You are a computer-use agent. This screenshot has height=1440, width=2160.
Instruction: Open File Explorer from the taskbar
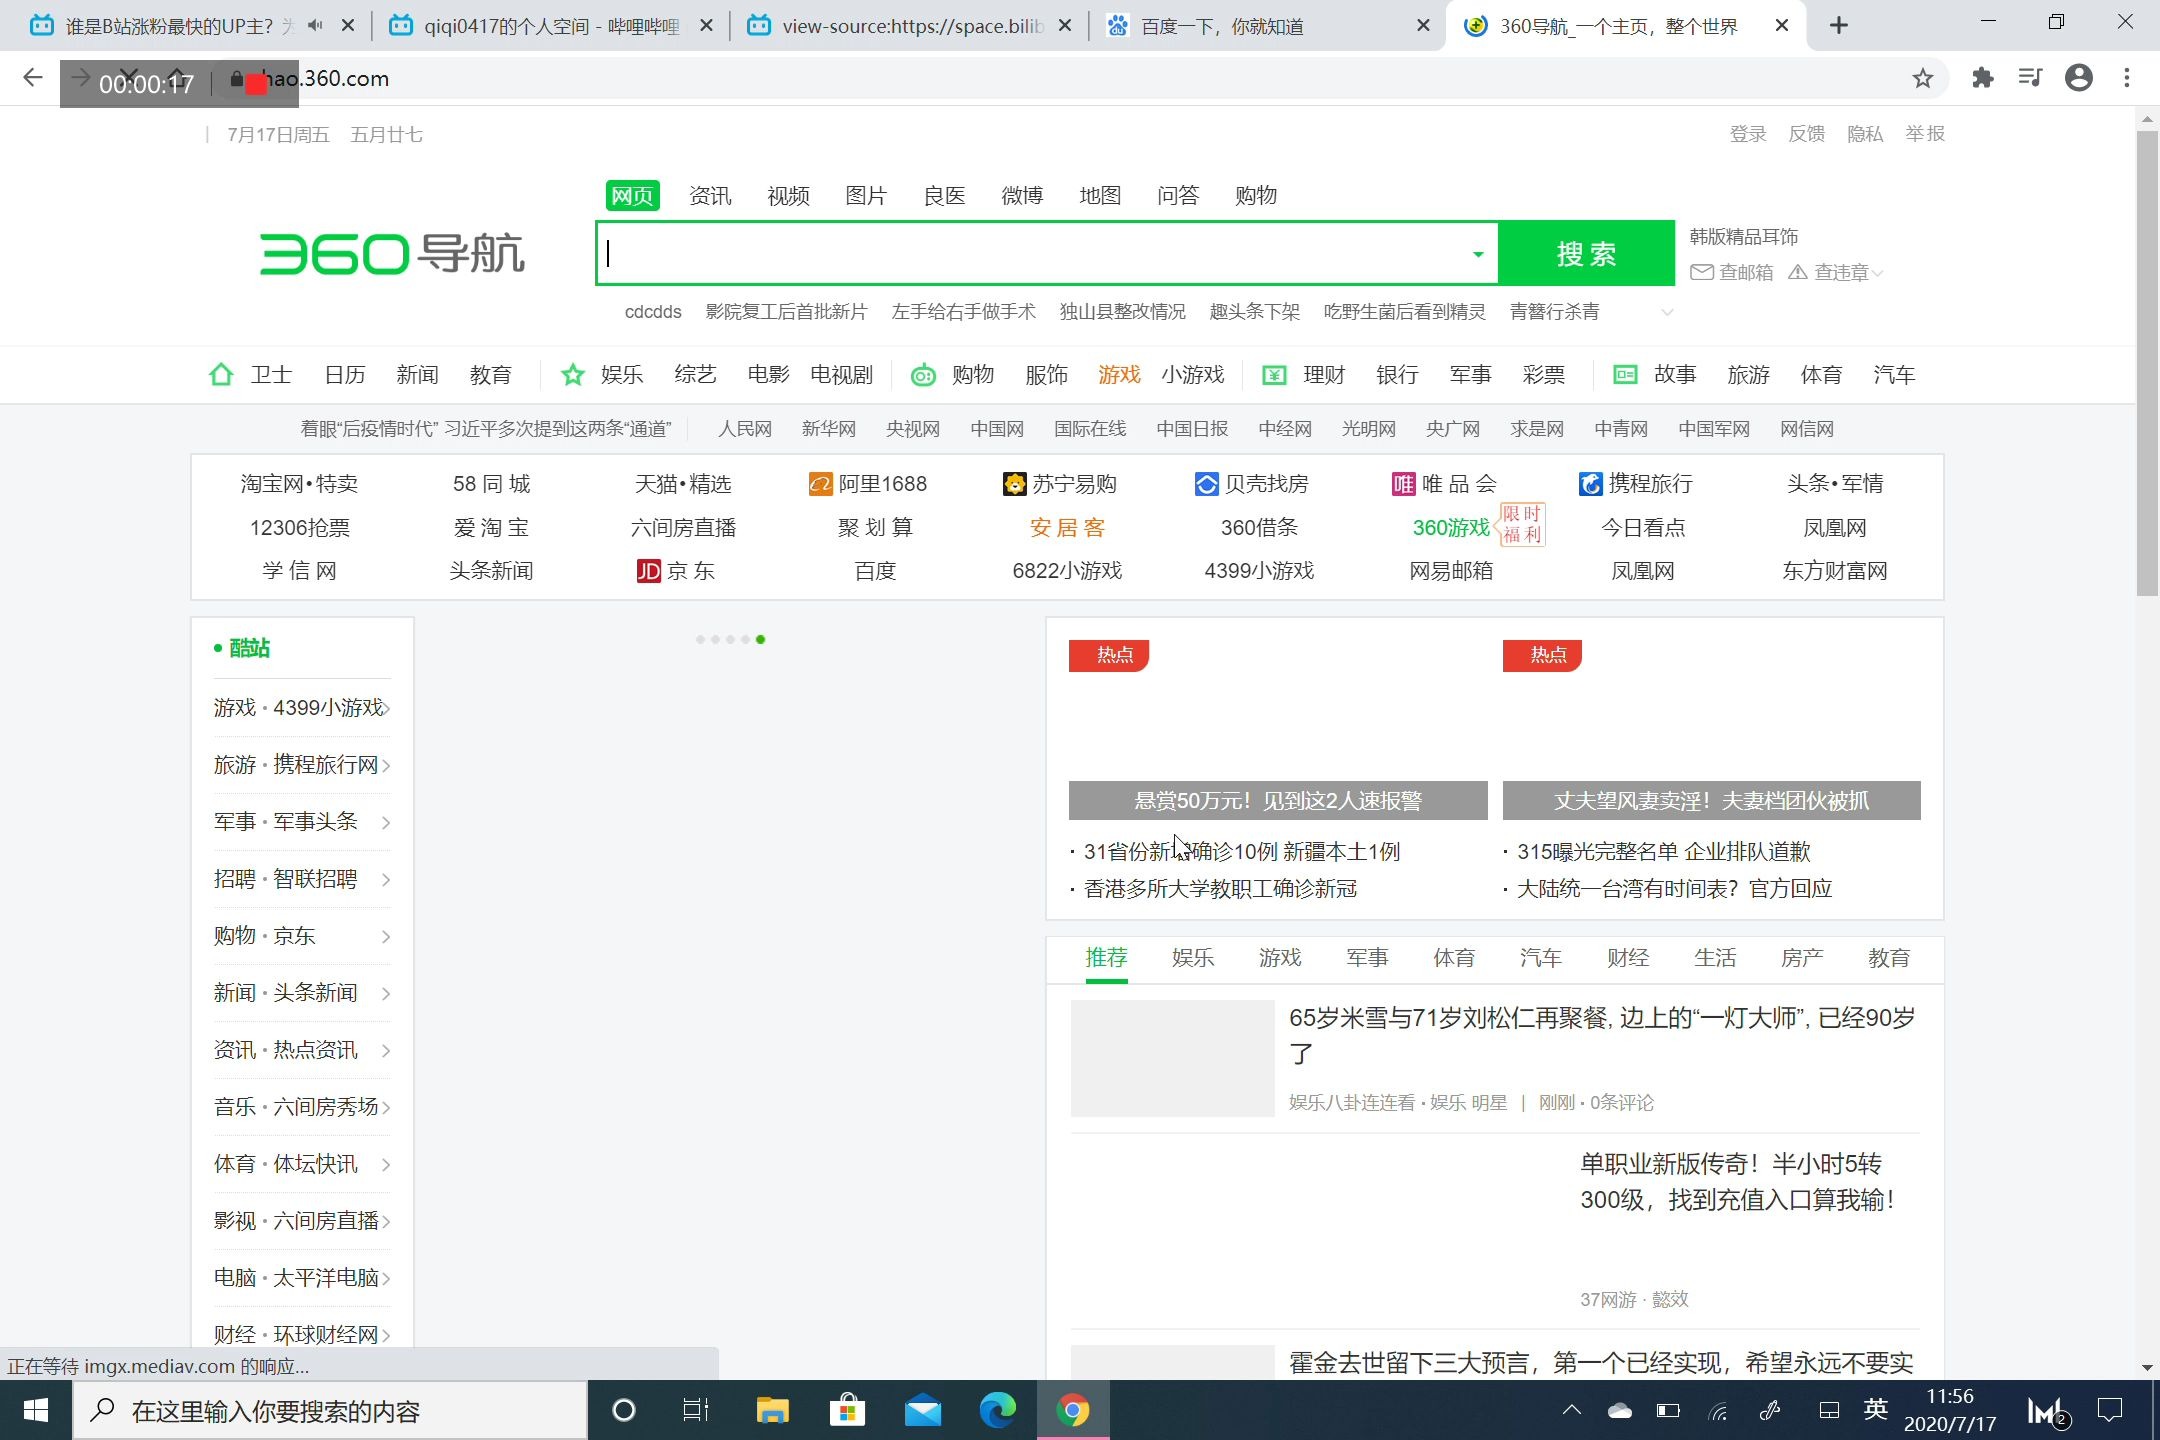pos(771,1410)
